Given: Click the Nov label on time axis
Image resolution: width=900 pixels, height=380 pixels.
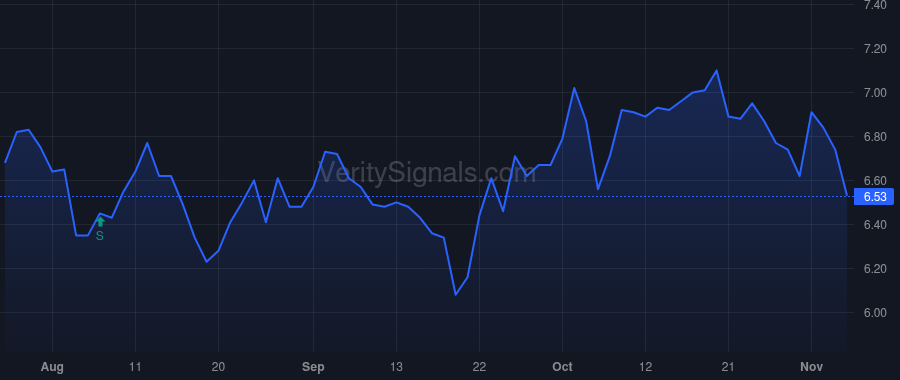Looking at the screenshot, I should pos(811,367).
